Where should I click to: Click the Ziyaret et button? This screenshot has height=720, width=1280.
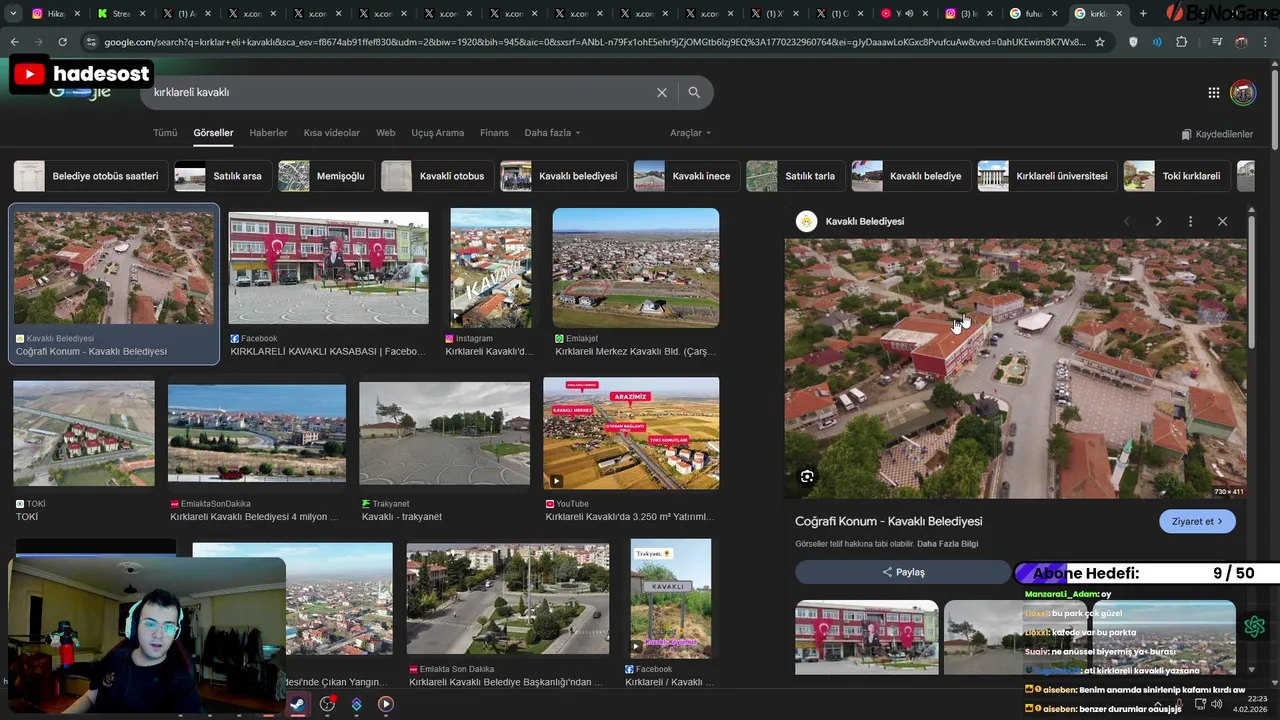point(1197,521)
